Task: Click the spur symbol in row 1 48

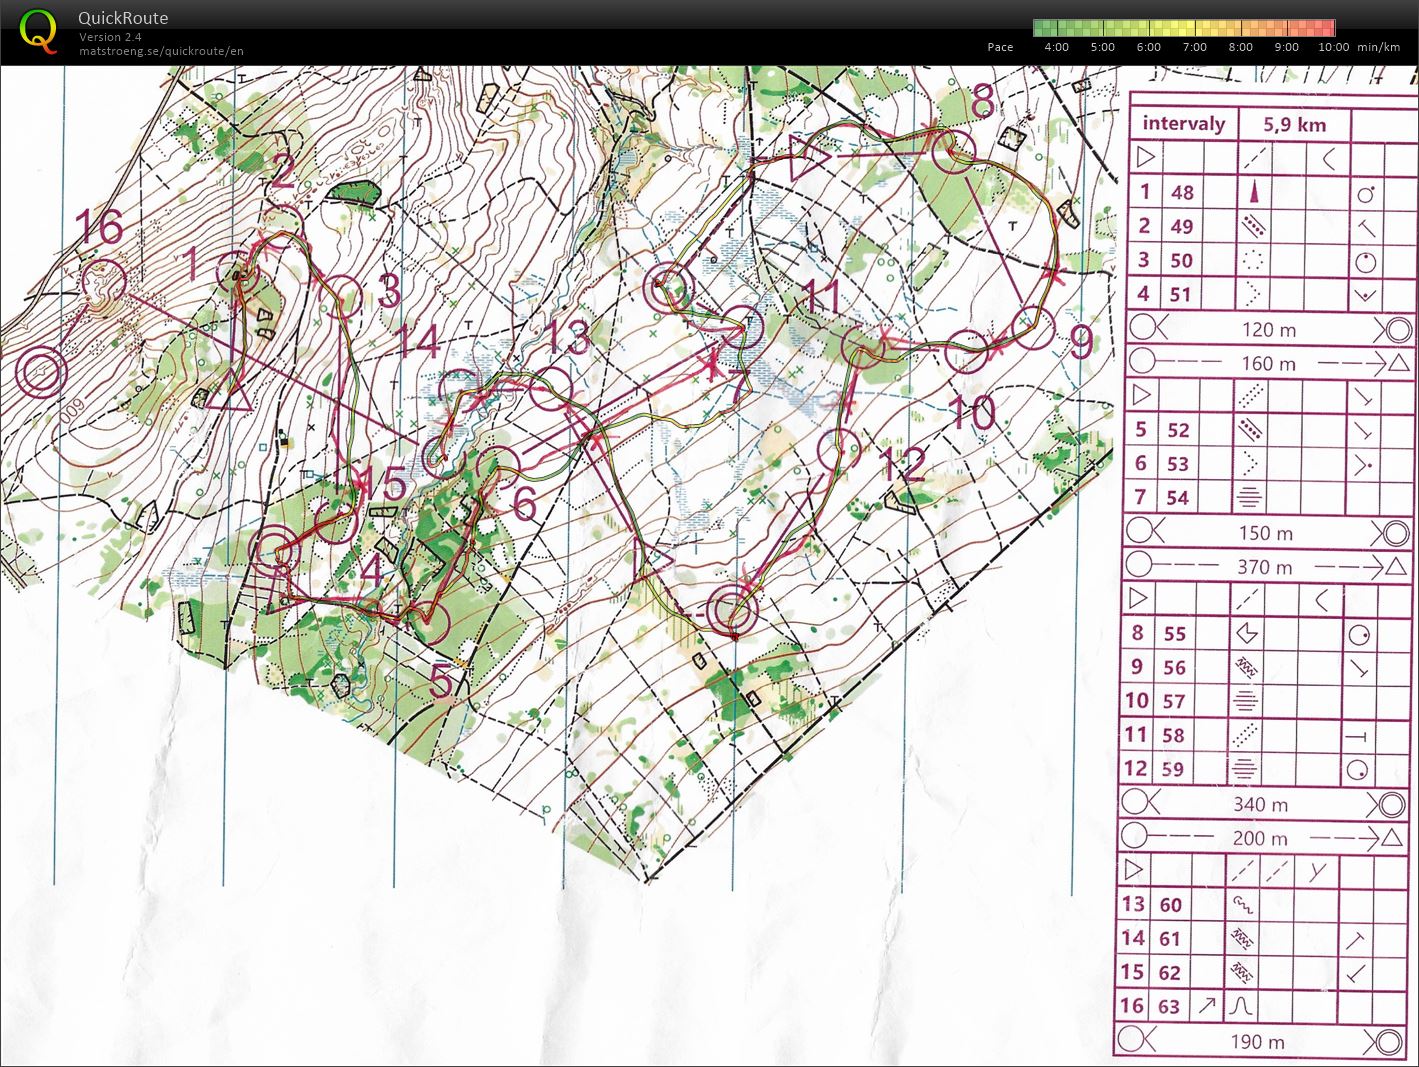Action: [1252, 191]
